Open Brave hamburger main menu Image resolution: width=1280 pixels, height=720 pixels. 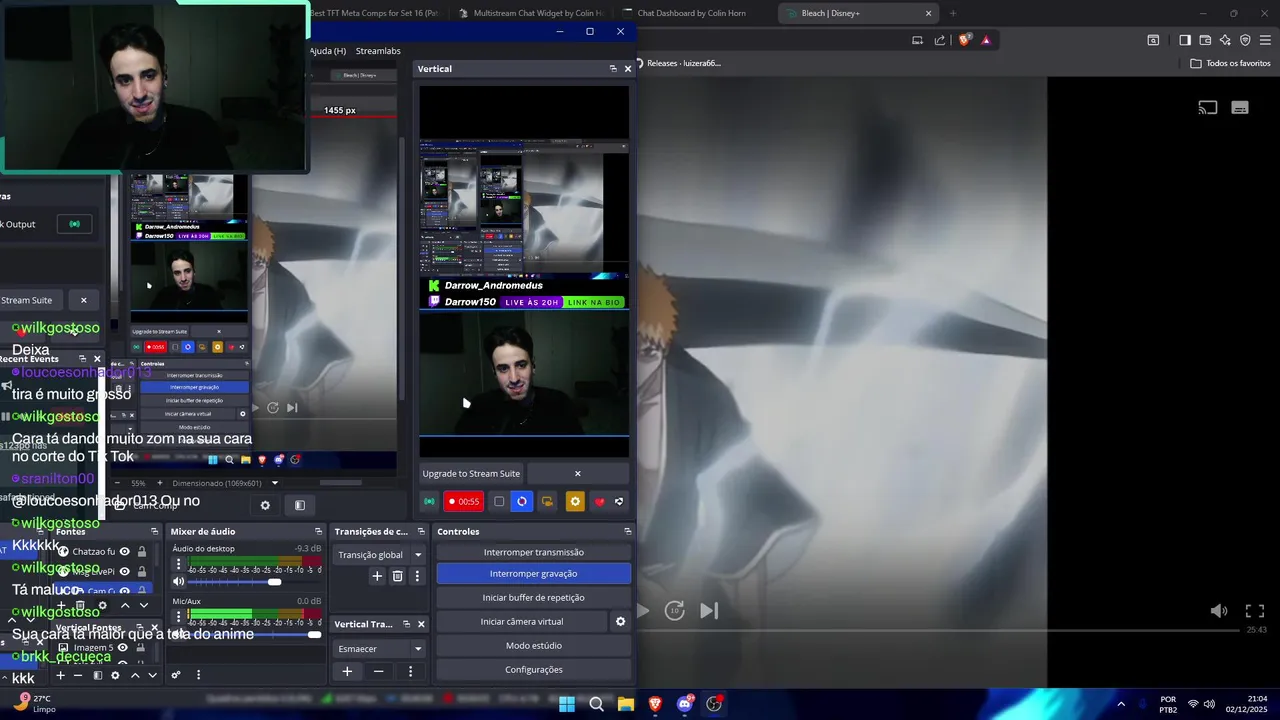pyautogui.click(x=1265, y=40)
